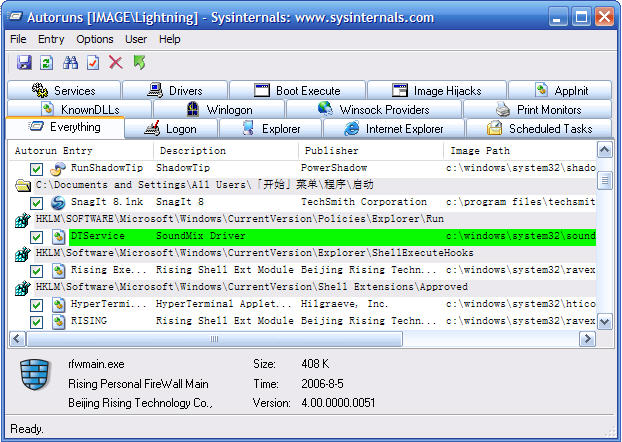Select the Everything tab
The image size is (622, 442).
coord(65,127)
